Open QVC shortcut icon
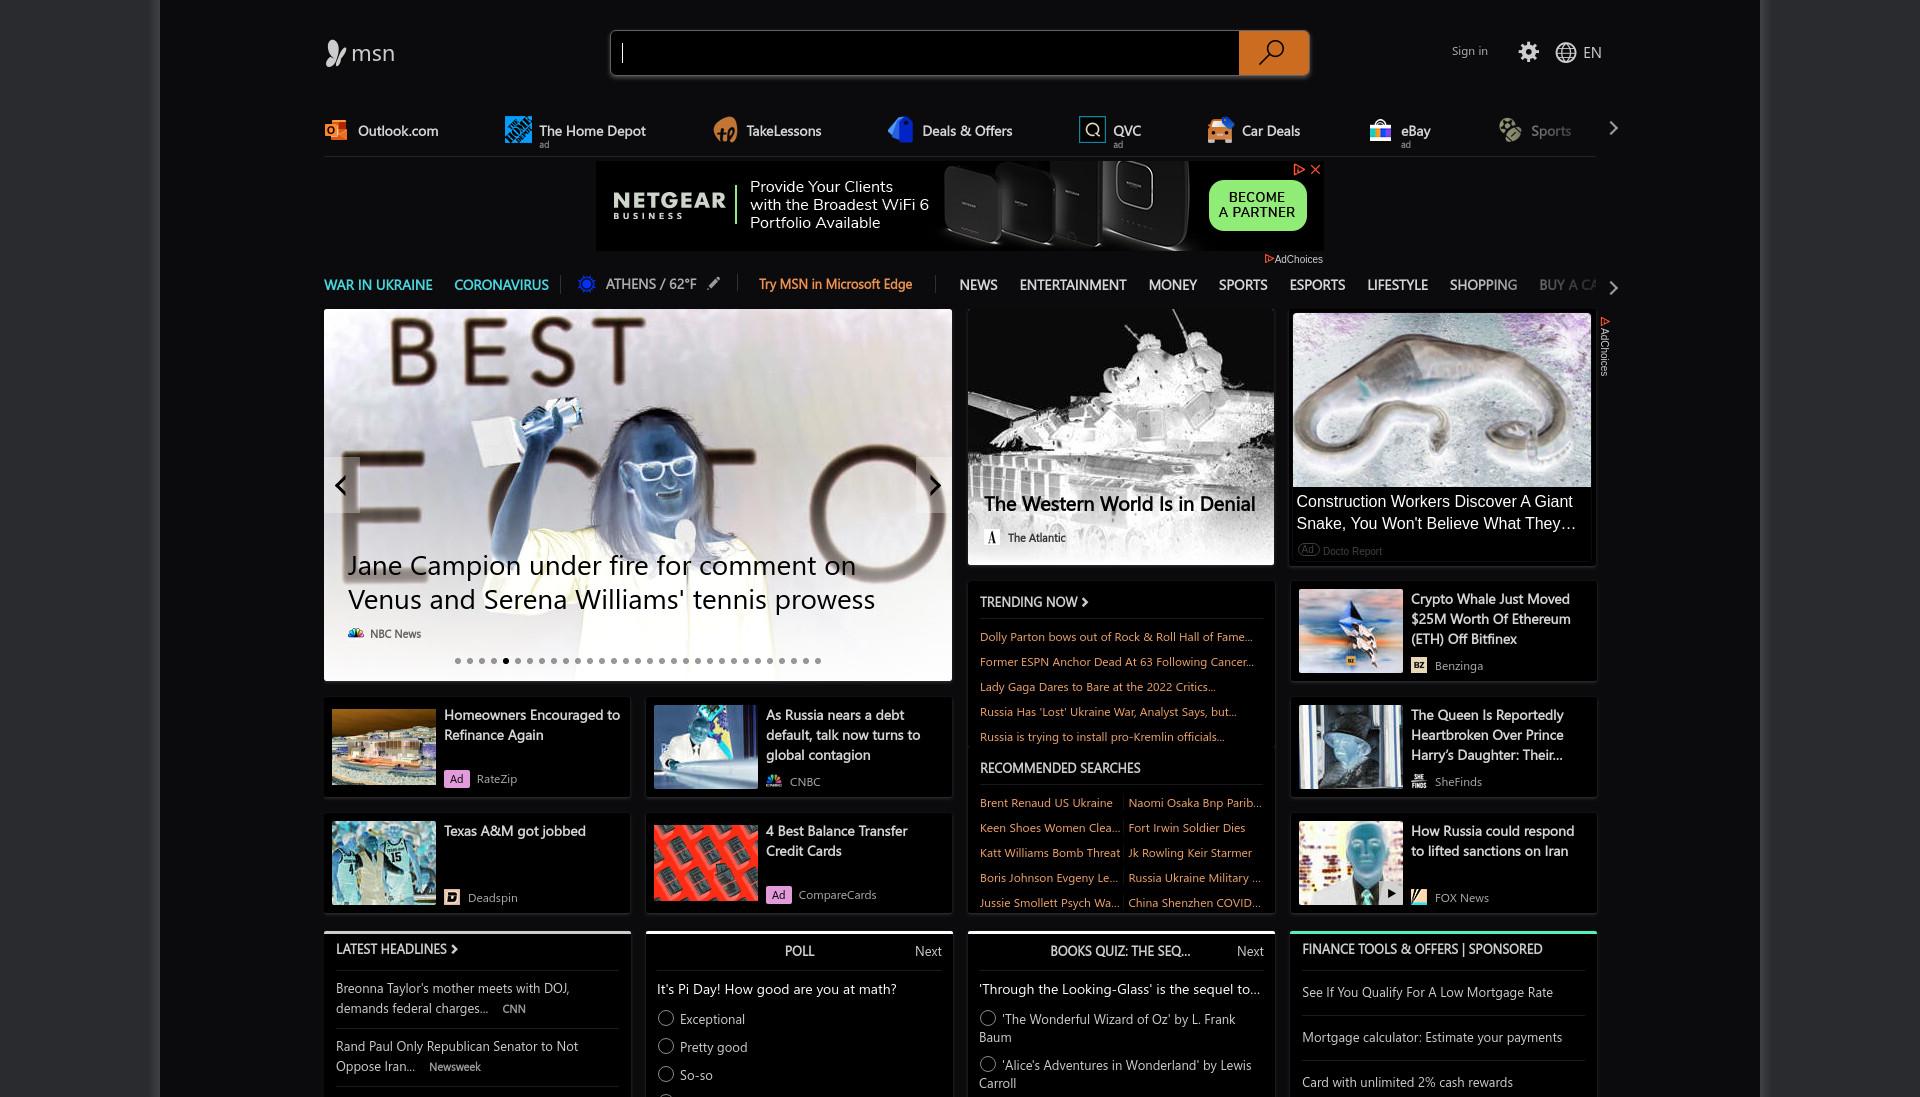 tap(1092, 130)
